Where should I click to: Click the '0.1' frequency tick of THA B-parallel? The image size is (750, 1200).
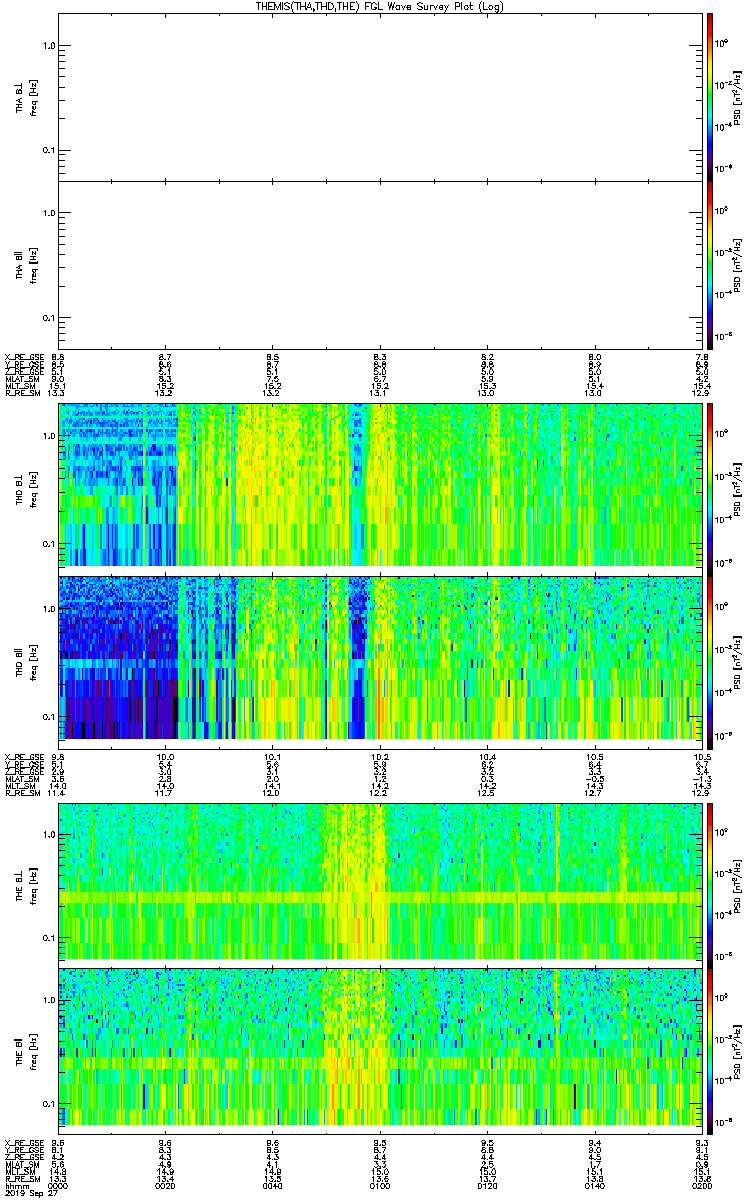47,317
